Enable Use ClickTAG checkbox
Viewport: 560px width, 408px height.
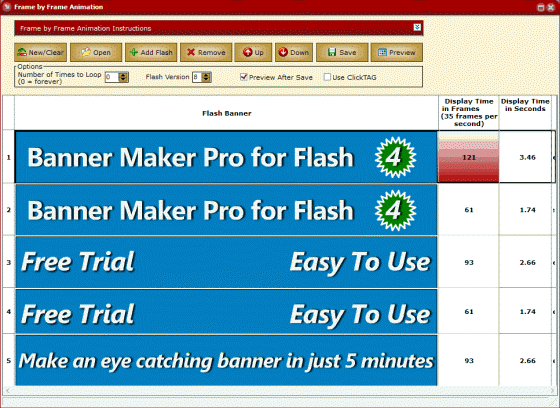pyautogui.click(x=327, y=77)
